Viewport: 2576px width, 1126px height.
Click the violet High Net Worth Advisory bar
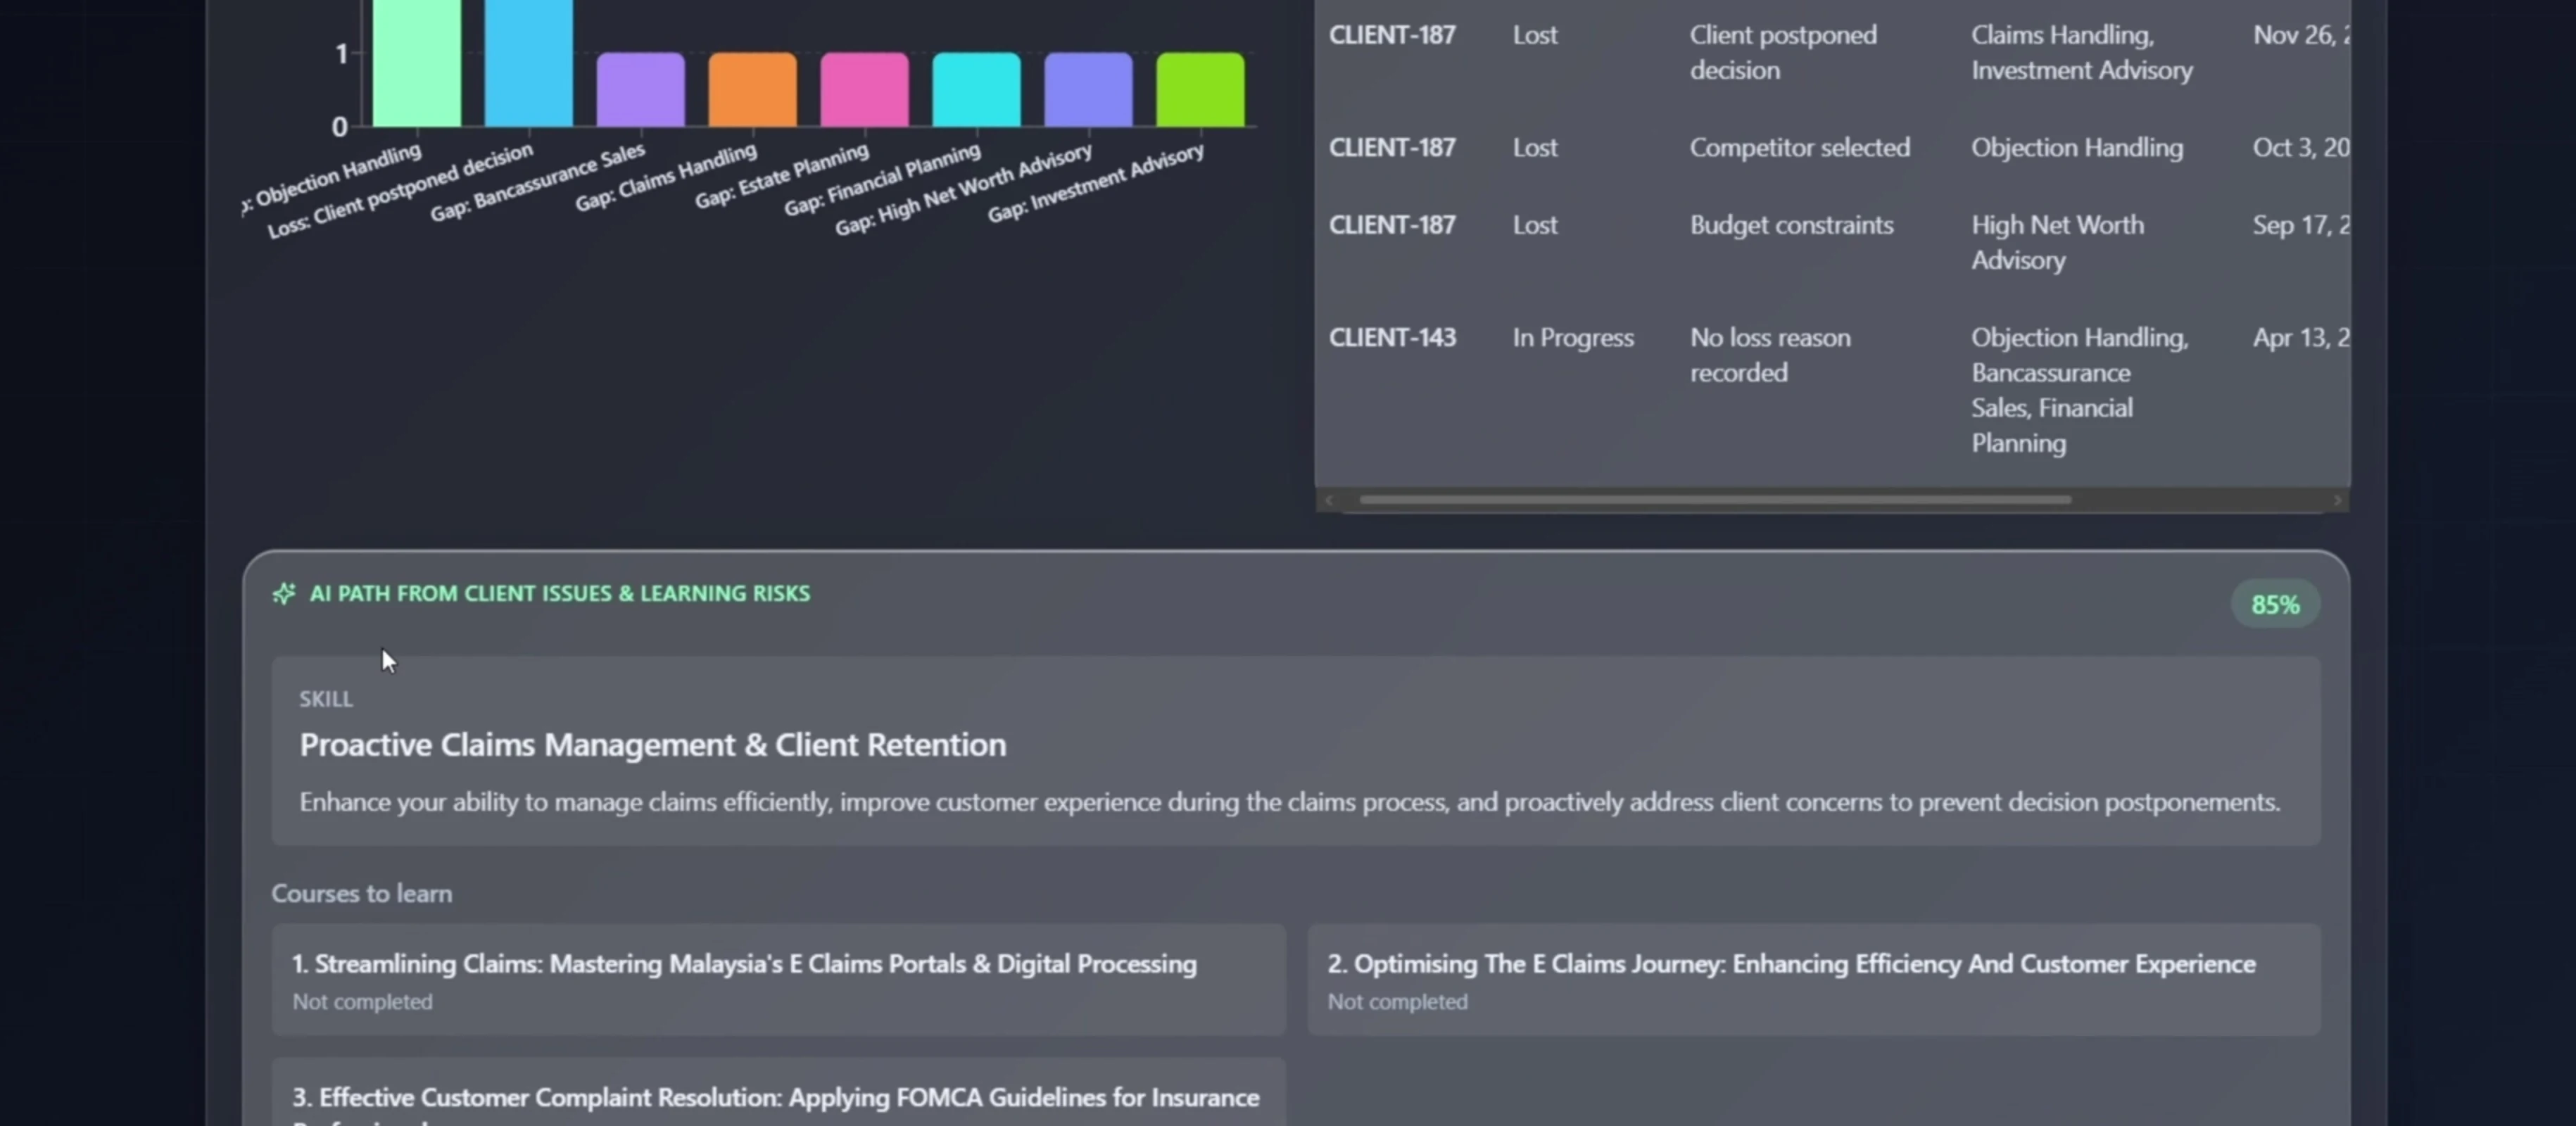pos(1089,90)
